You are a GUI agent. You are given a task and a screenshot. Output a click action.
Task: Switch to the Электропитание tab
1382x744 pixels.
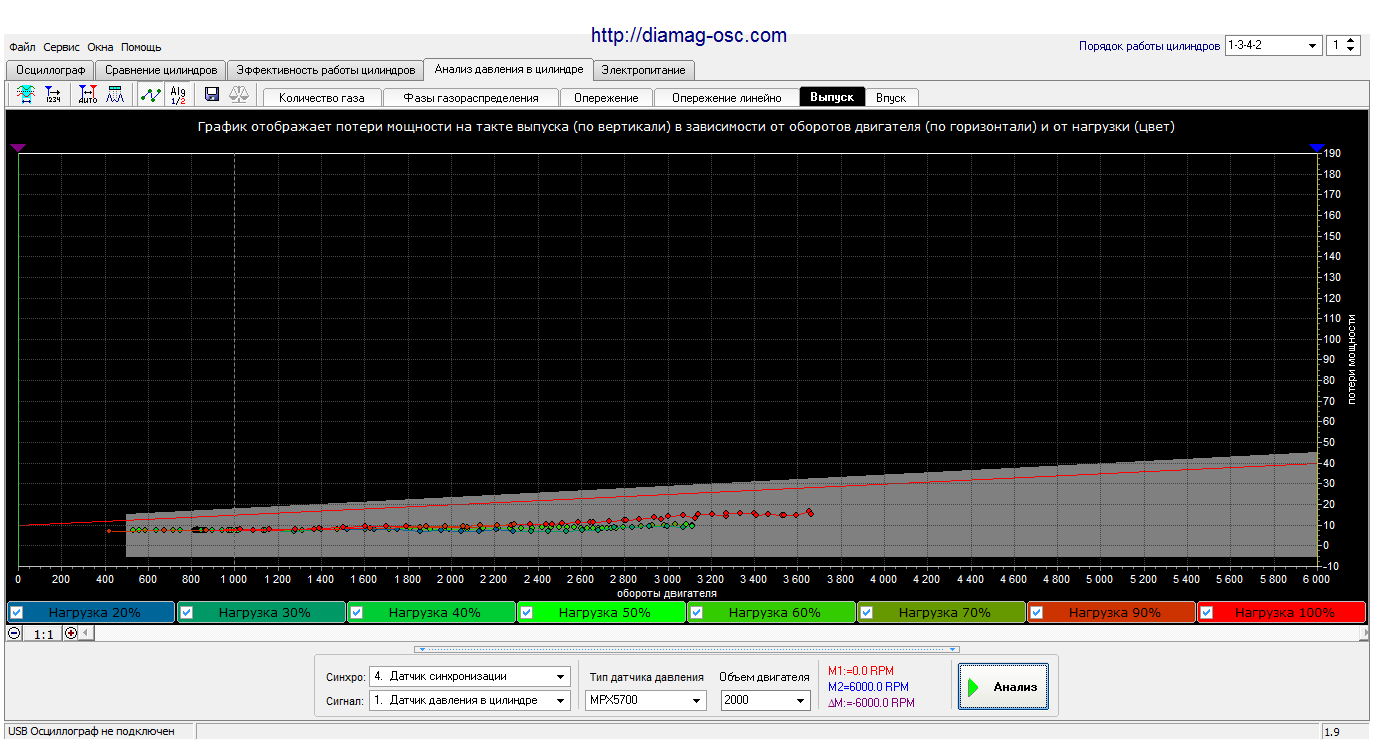coord(644,70)
